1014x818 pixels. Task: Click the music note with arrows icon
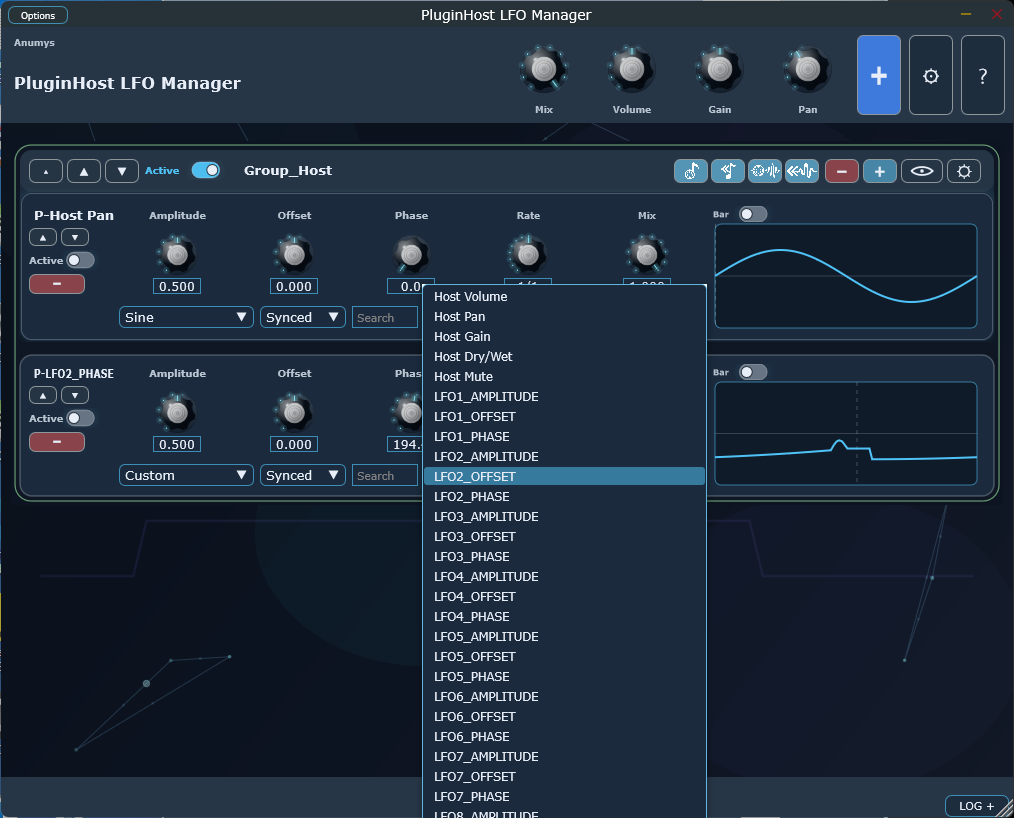pos(728,171)
